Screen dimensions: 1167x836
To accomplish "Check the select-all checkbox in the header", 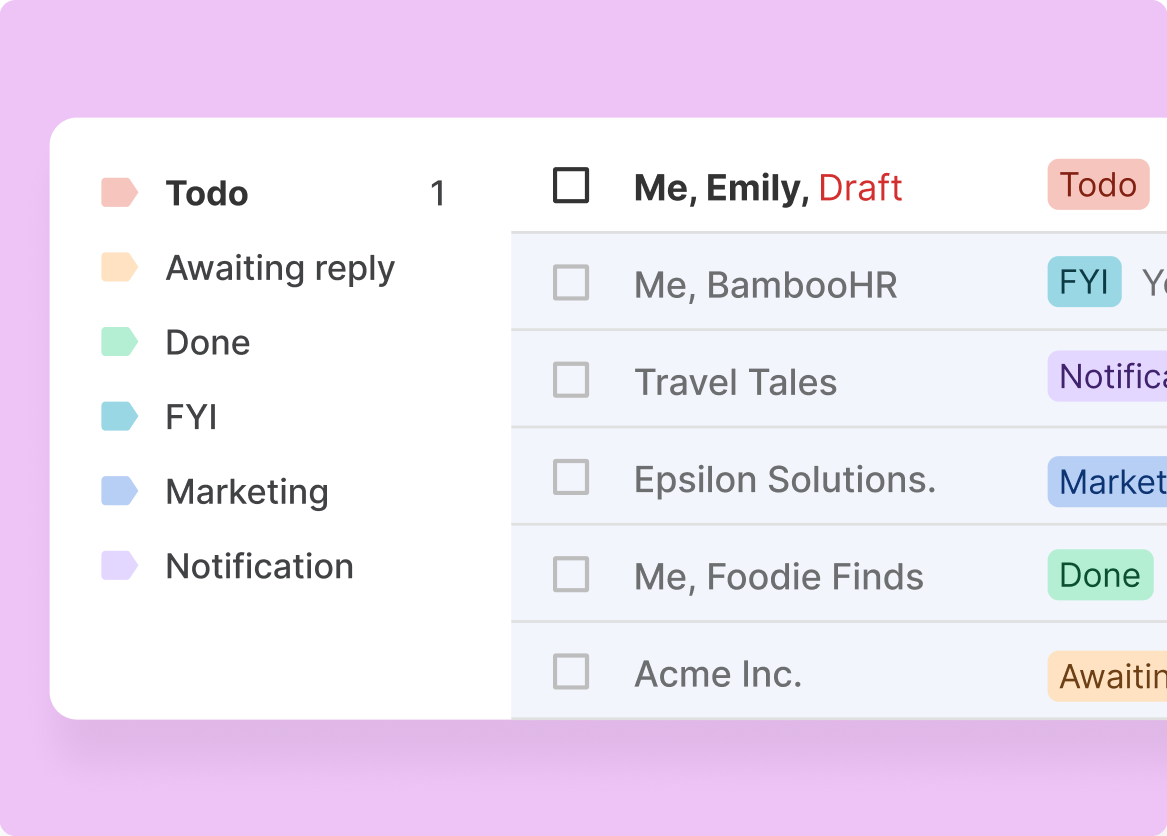I will point(571,185).
